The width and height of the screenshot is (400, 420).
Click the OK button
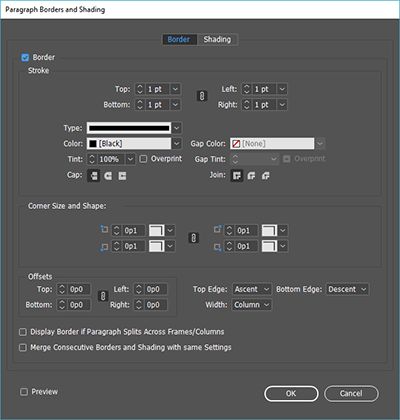tap(291, 394)
